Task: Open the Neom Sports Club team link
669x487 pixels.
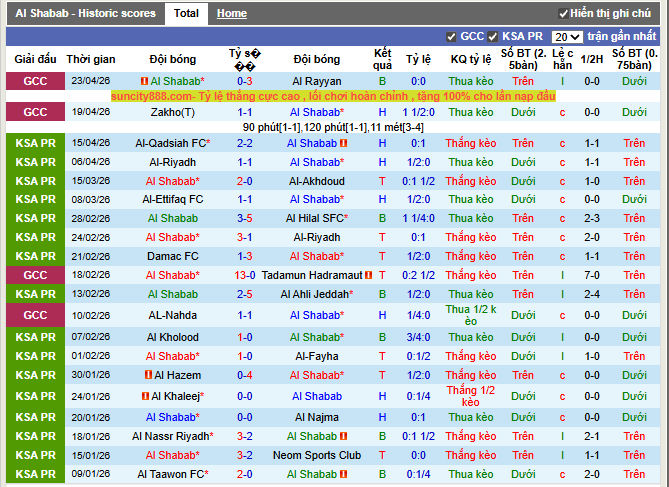Action: pos(316,455)
